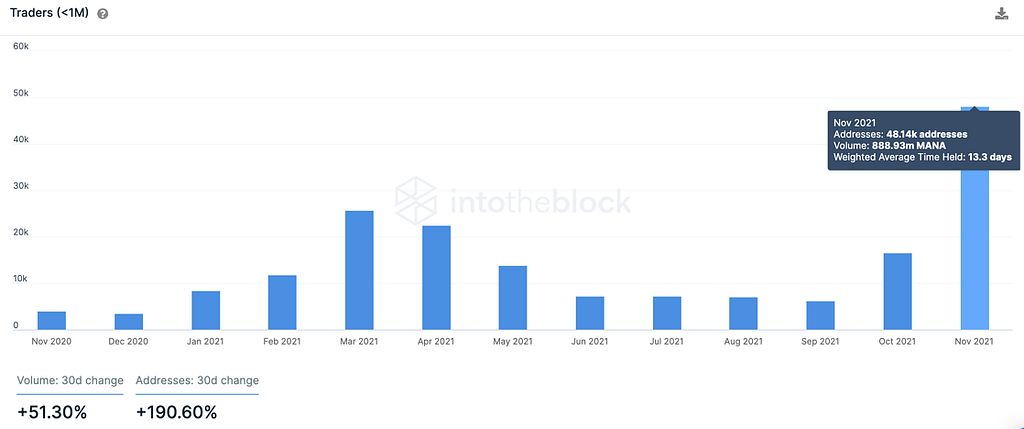Screen dimensions: 1024x429
Task: Click the Dec 2020 bar
Action: (128, 321)
